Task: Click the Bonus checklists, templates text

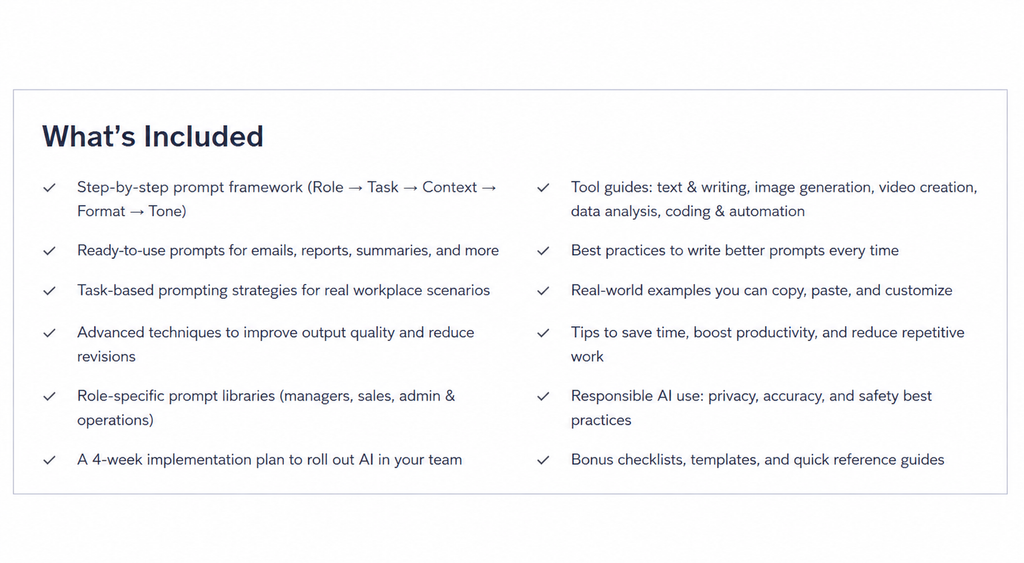Action: point(758,460)
